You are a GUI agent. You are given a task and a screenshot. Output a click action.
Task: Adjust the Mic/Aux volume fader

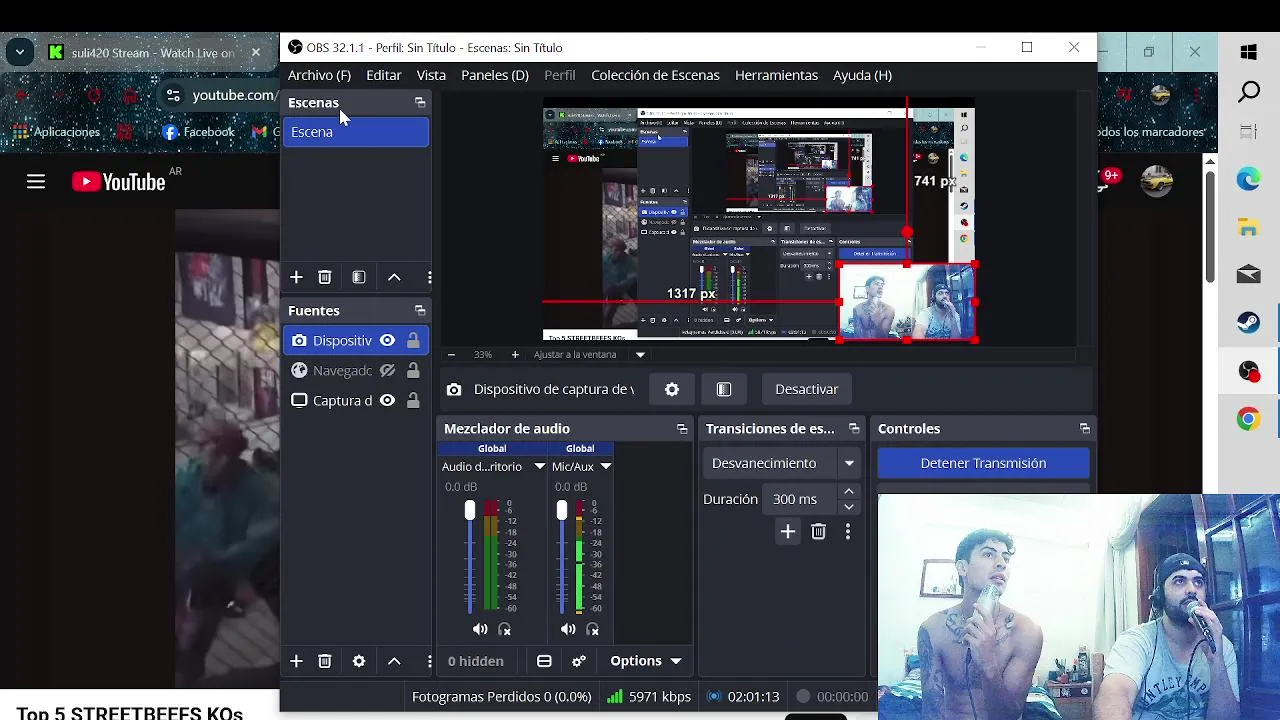tap(562, 511)
